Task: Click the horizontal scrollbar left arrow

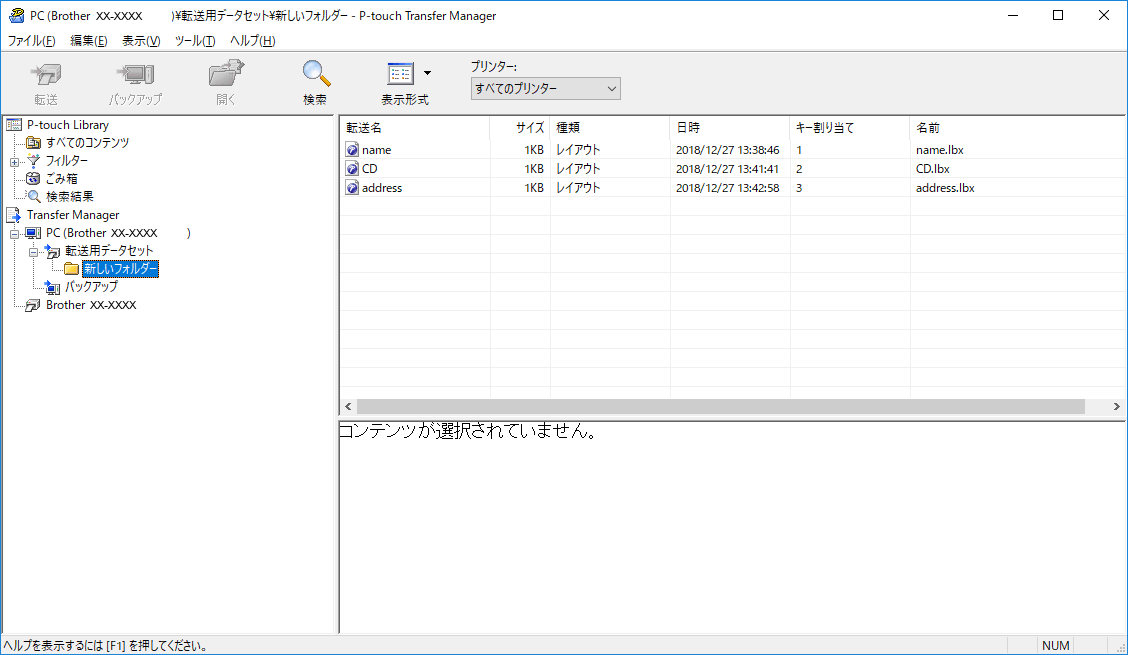Action: (348, 407)
